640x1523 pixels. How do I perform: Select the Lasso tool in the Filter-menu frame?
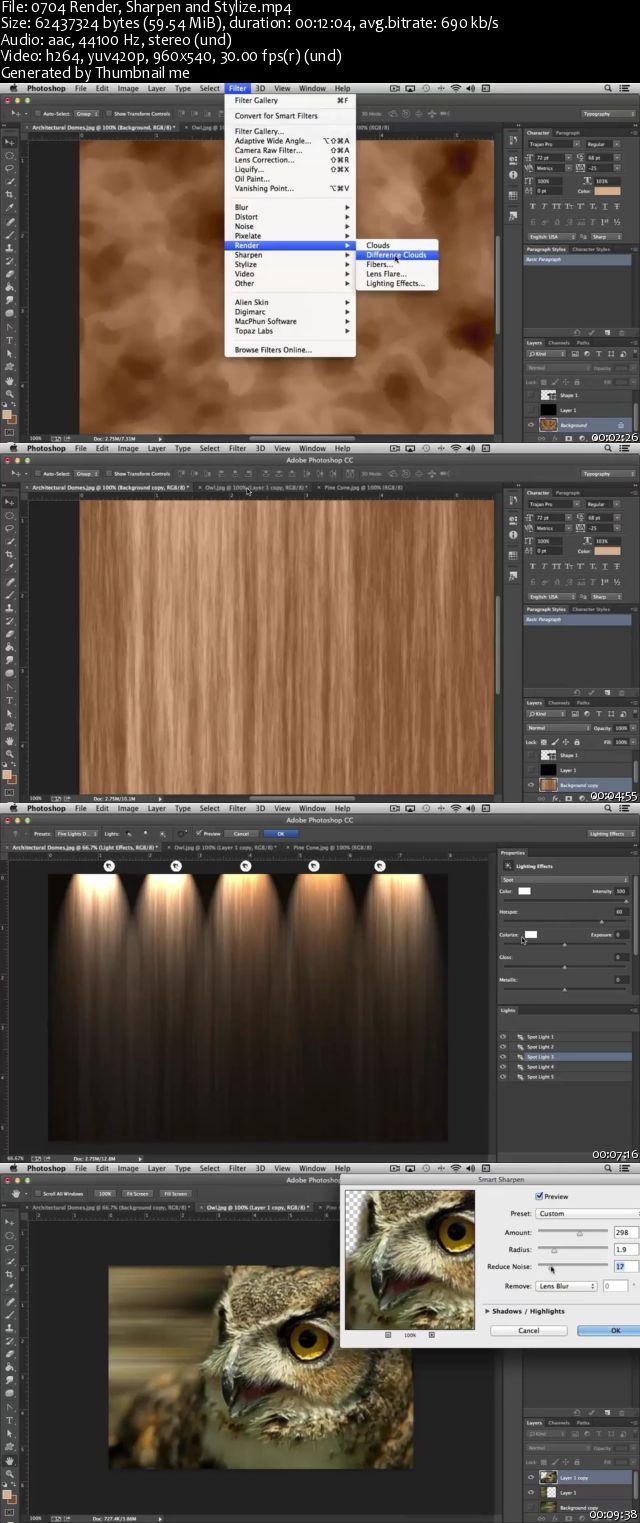point(10,169)
